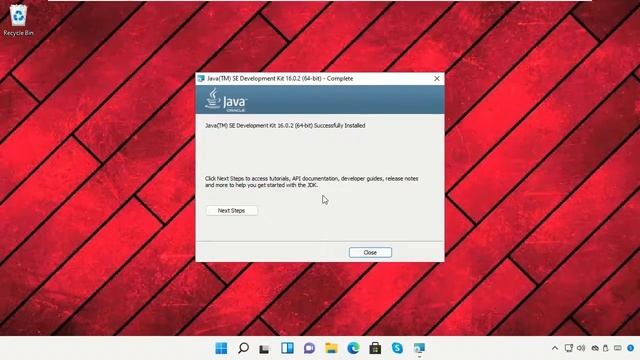The image size is (640, 360).
Task: Click the 'Successfully Installed' message text
Action: (285, 126)
